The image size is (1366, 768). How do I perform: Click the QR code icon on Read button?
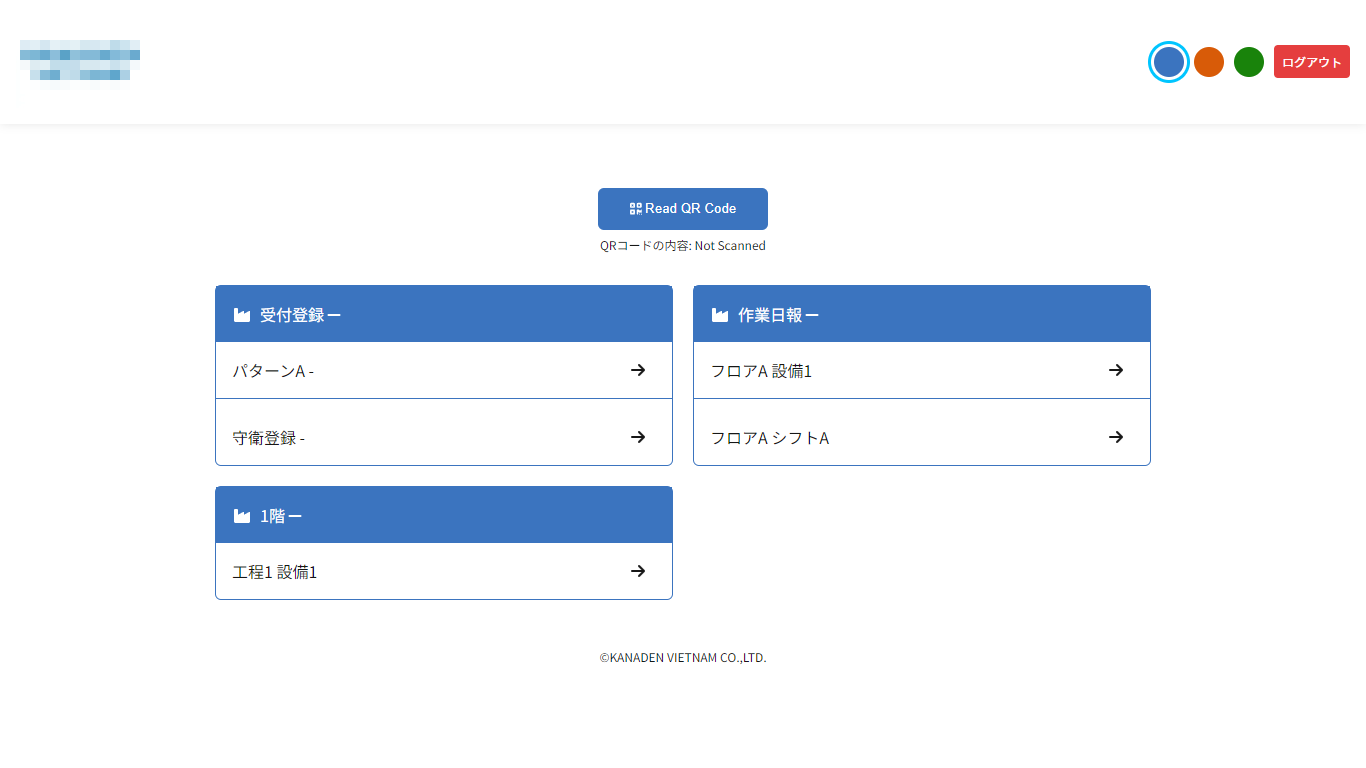click(x=635, y=209)
